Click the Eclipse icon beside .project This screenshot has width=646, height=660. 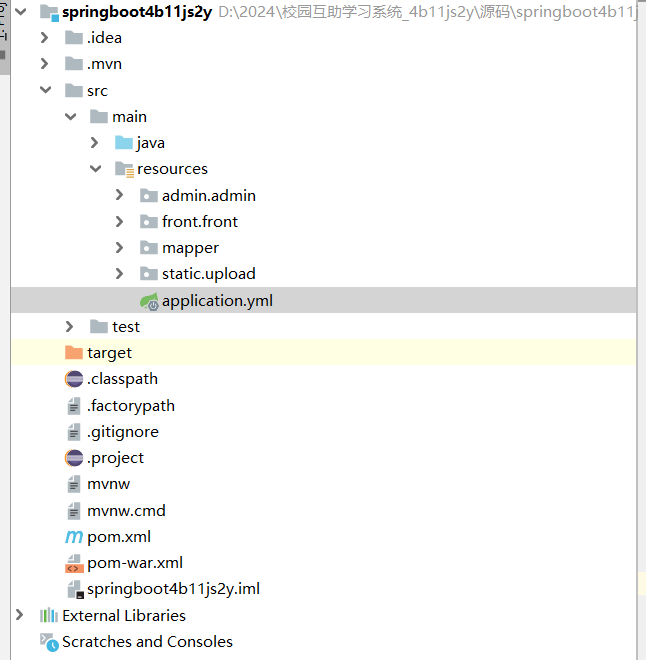[x=74, y=458]
